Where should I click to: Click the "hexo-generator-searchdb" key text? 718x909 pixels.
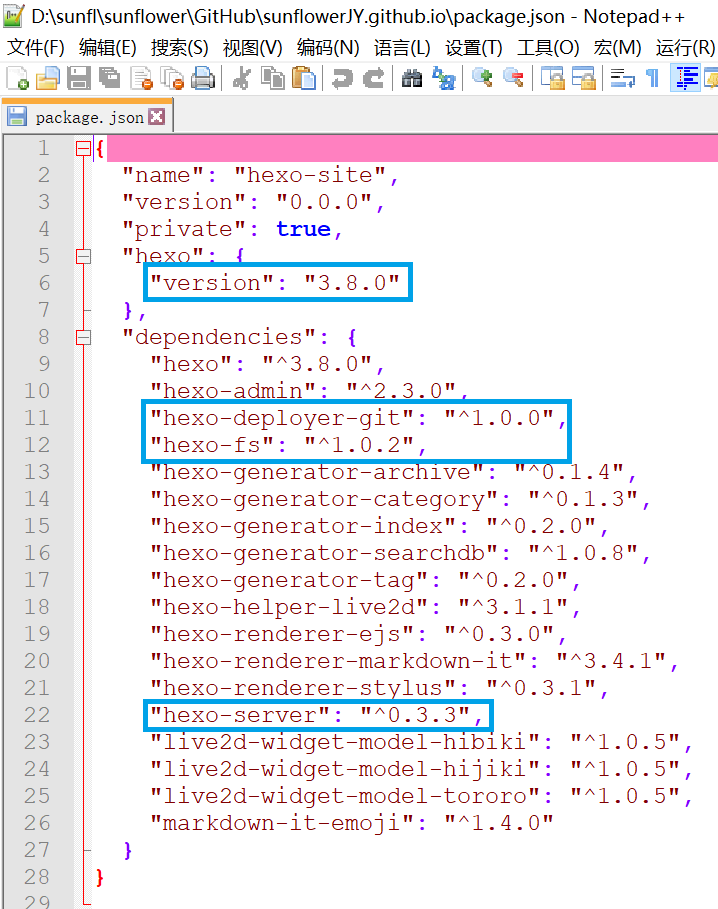[x=324, y=553]
